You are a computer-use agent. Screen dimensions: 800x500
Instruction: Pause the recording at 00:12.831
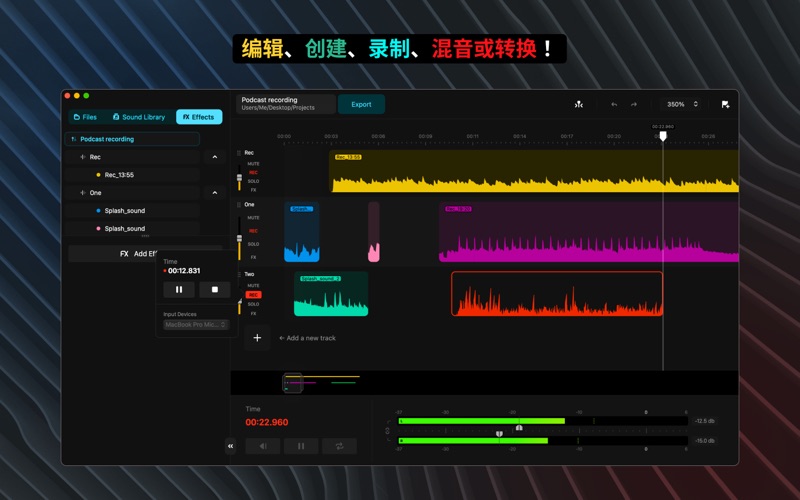[x=179, y=290]
